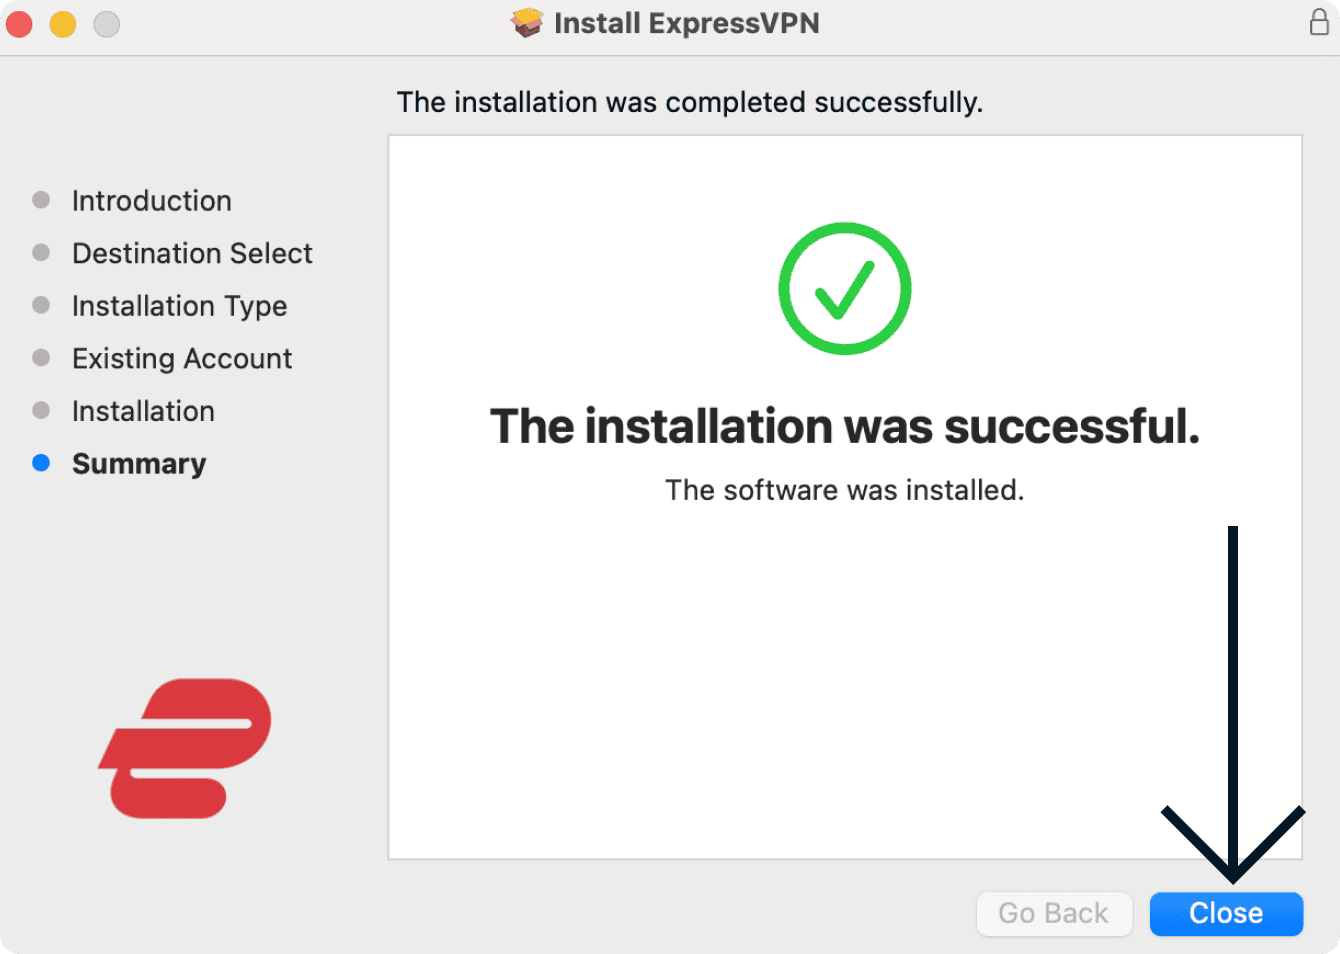The image size is (1340, 954).
Task: Click the red ExpressVPN logo
Action: [x=185, y=748]
